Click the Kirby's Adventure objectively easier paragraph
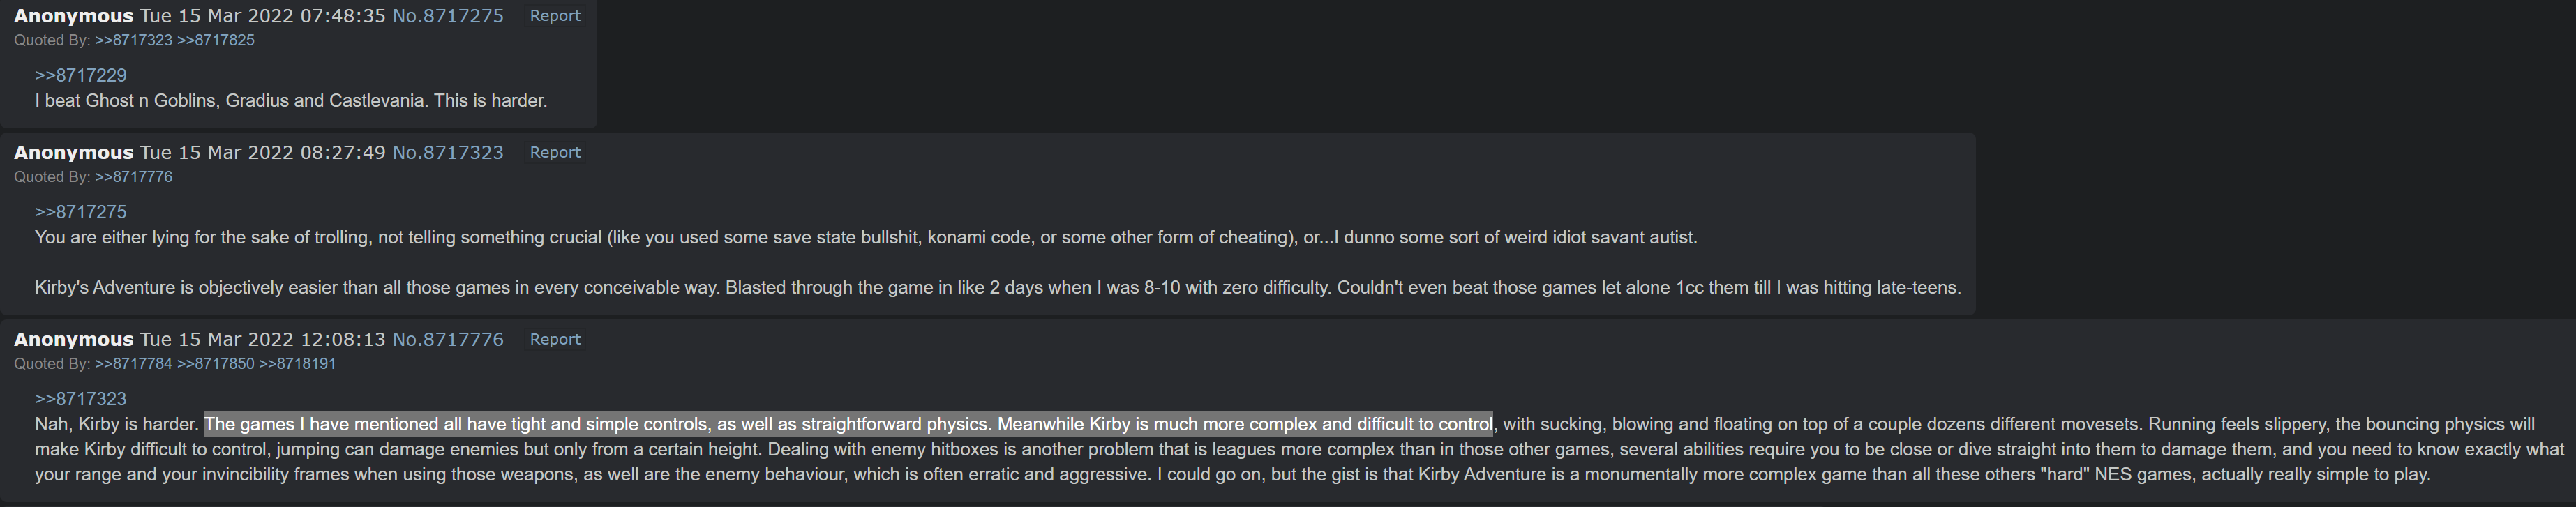 pos(998,288)
